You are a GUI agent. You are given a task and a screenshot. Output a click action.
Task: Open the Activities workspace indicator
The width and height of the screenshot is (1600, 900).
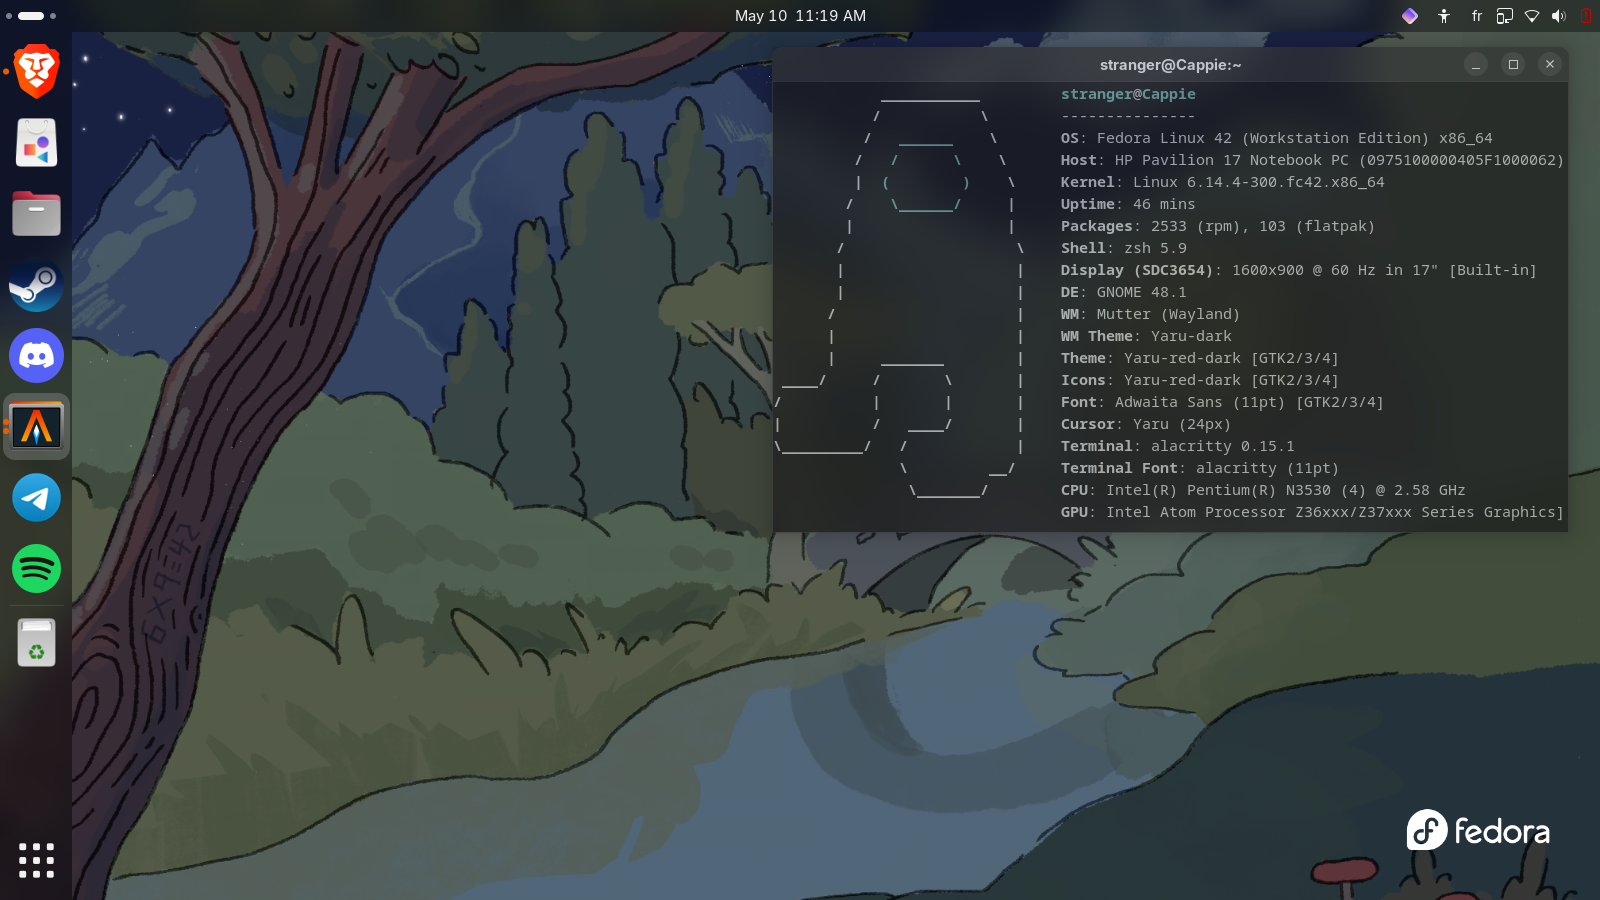click(x=31, y=16)
